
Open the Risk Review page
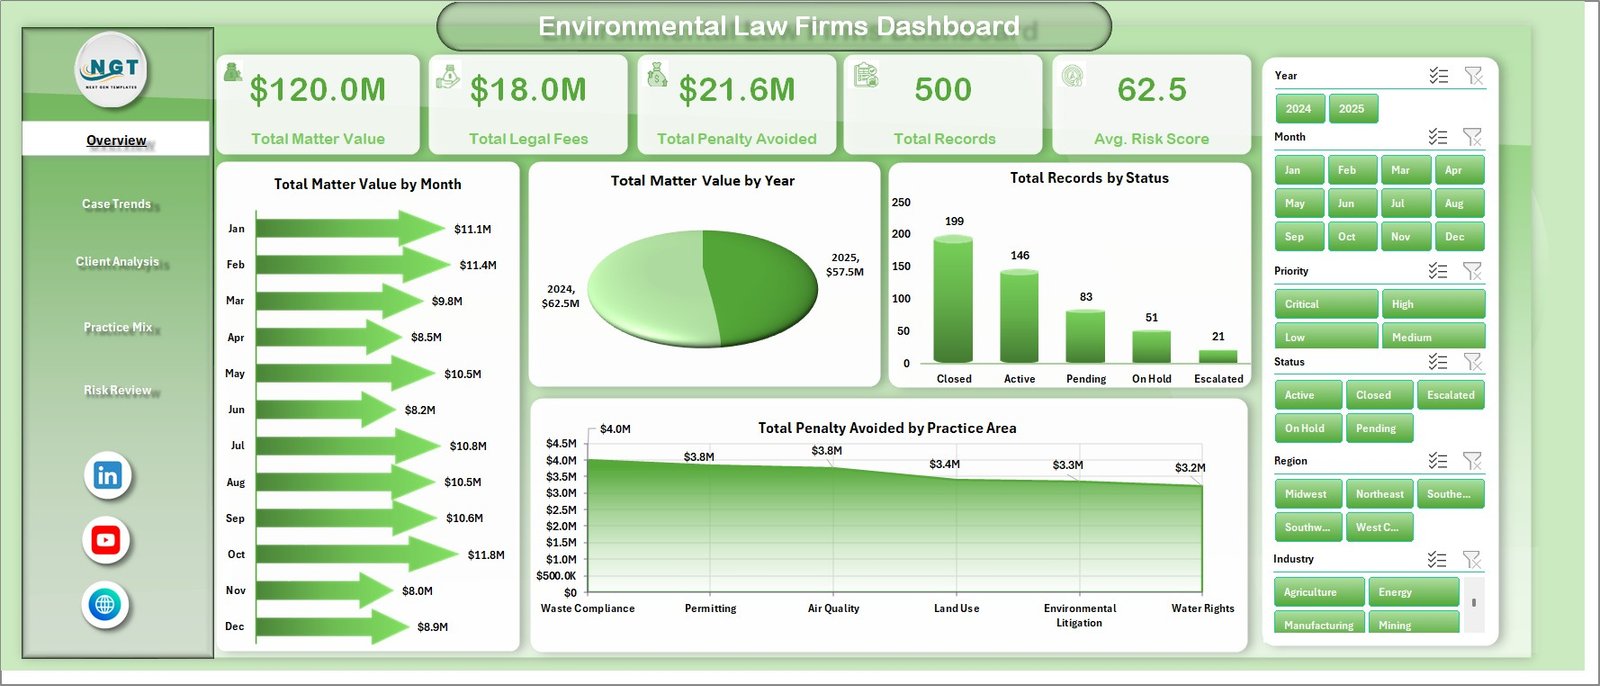(117, 391)
